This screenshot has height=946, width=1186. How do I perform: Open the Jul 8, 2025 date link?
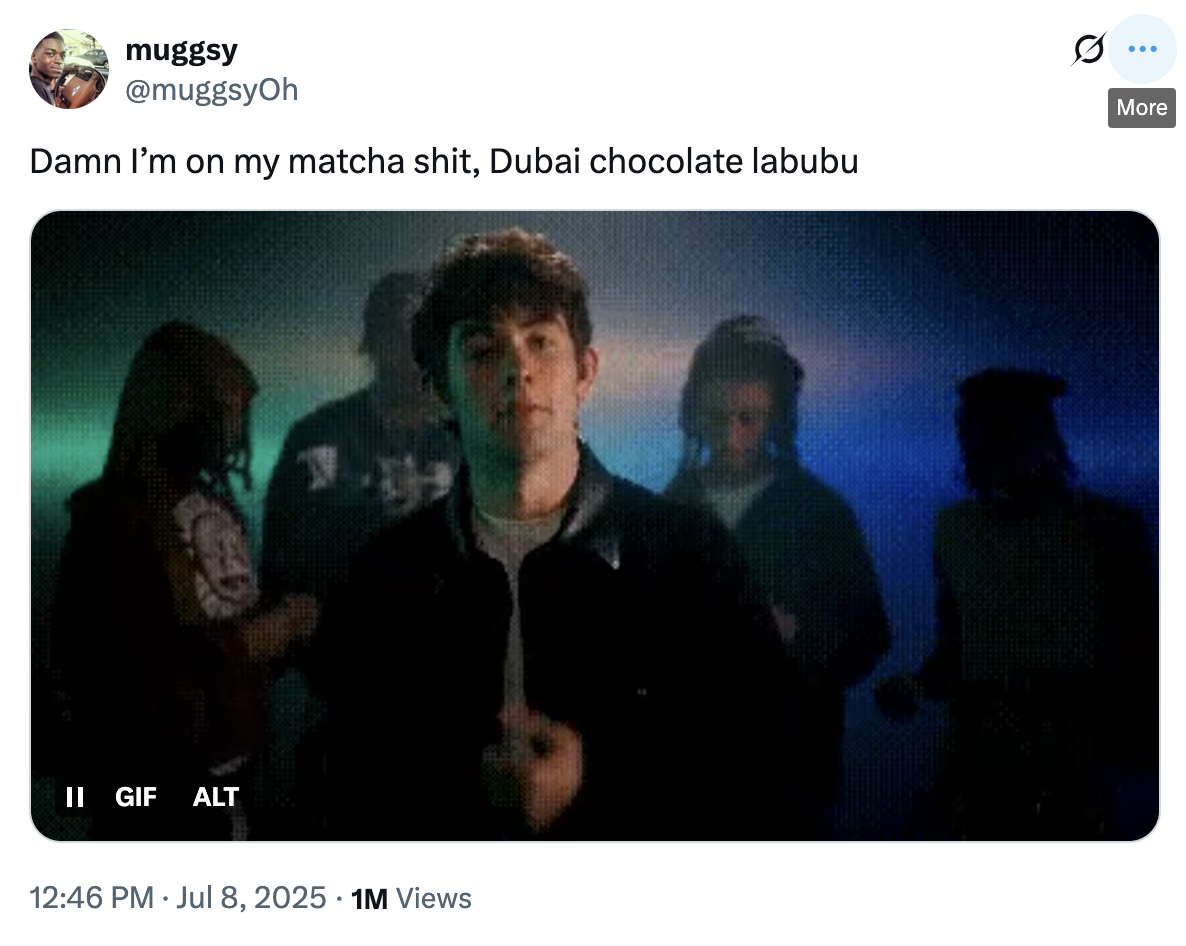point(251,898)
